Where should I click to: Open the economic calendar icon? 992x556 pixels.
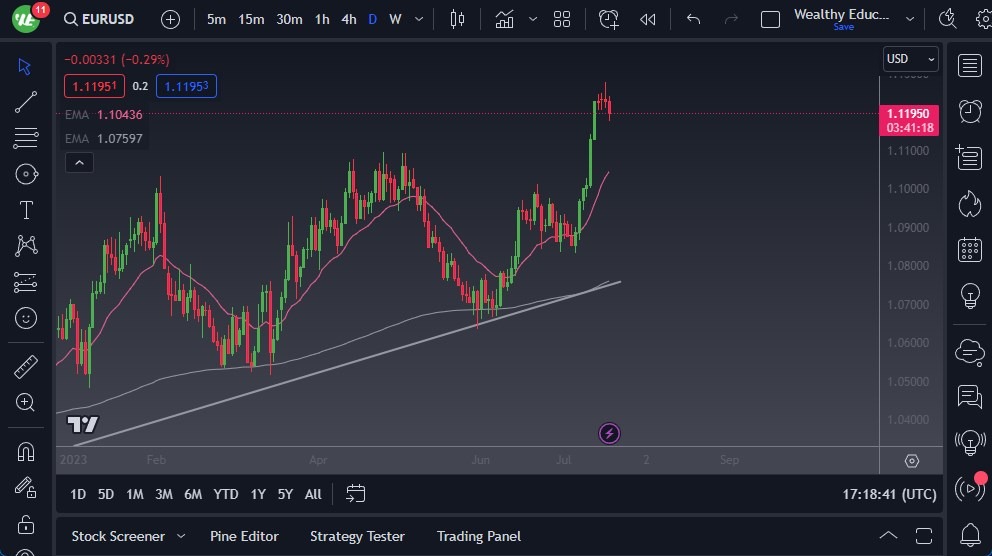[x=969, y=249]
